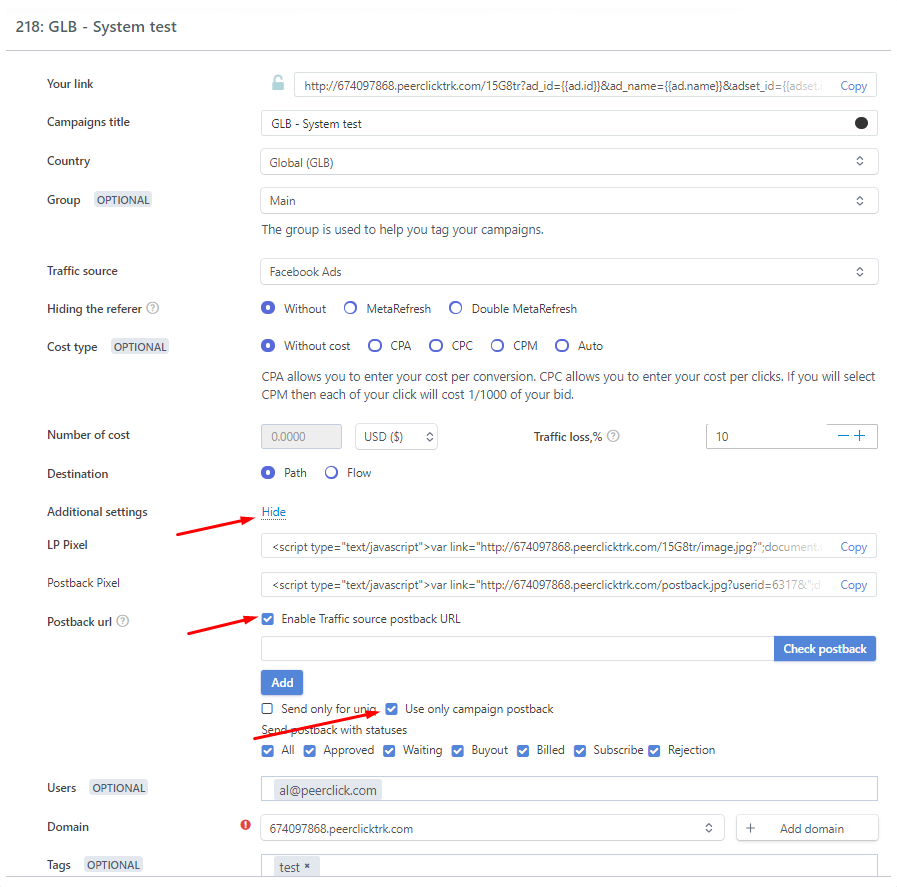Choose Without cost radio option

click(x=268, y=345)
